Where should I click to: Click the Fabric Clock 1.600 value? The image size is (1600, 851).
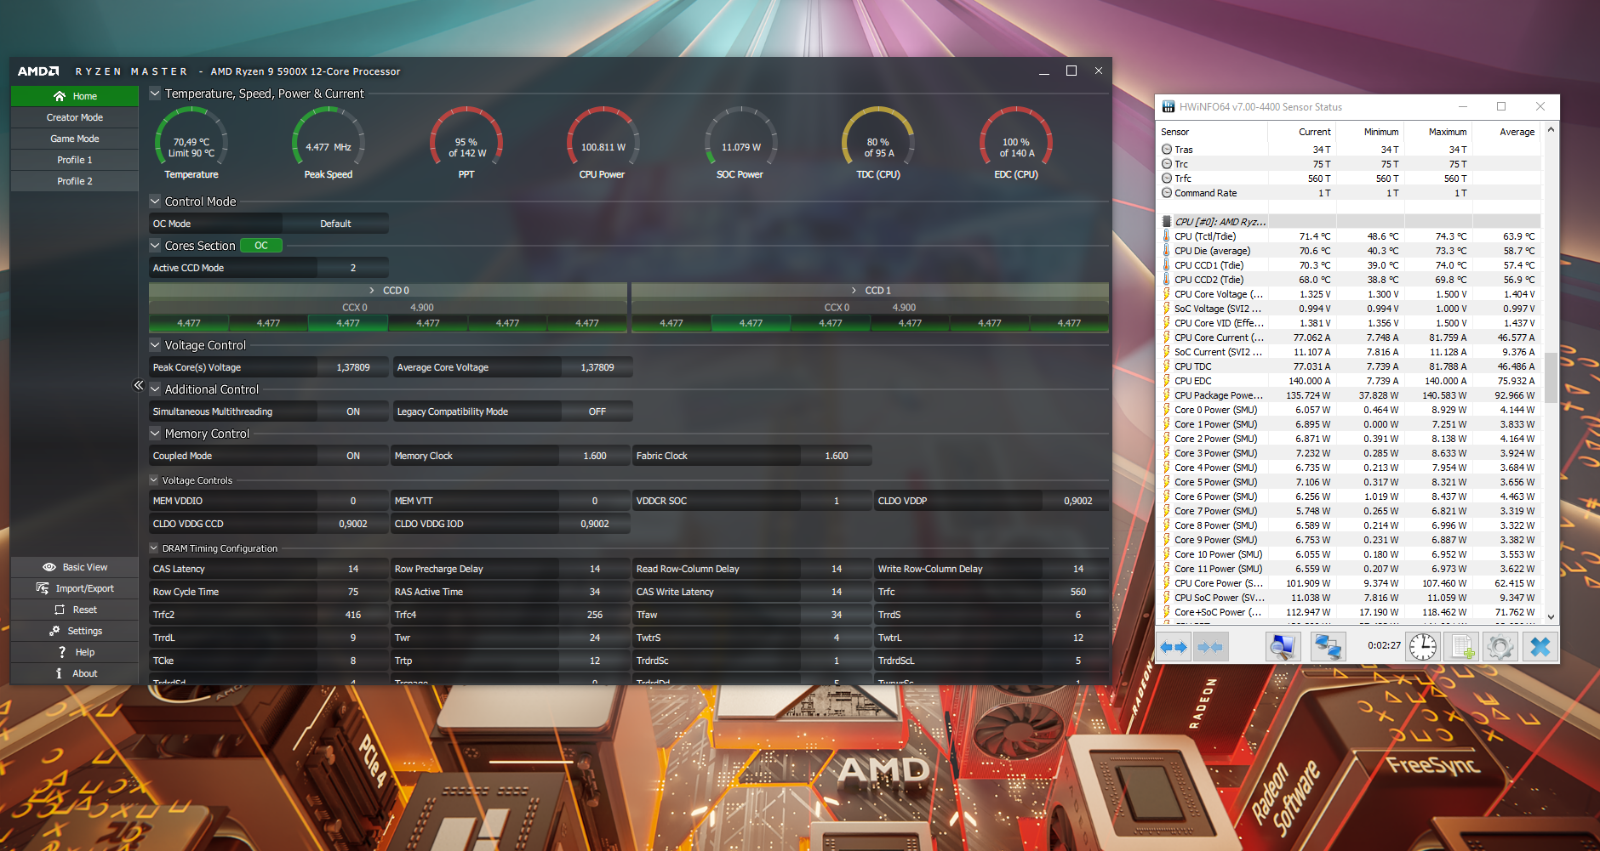click(x=837, y=455)
